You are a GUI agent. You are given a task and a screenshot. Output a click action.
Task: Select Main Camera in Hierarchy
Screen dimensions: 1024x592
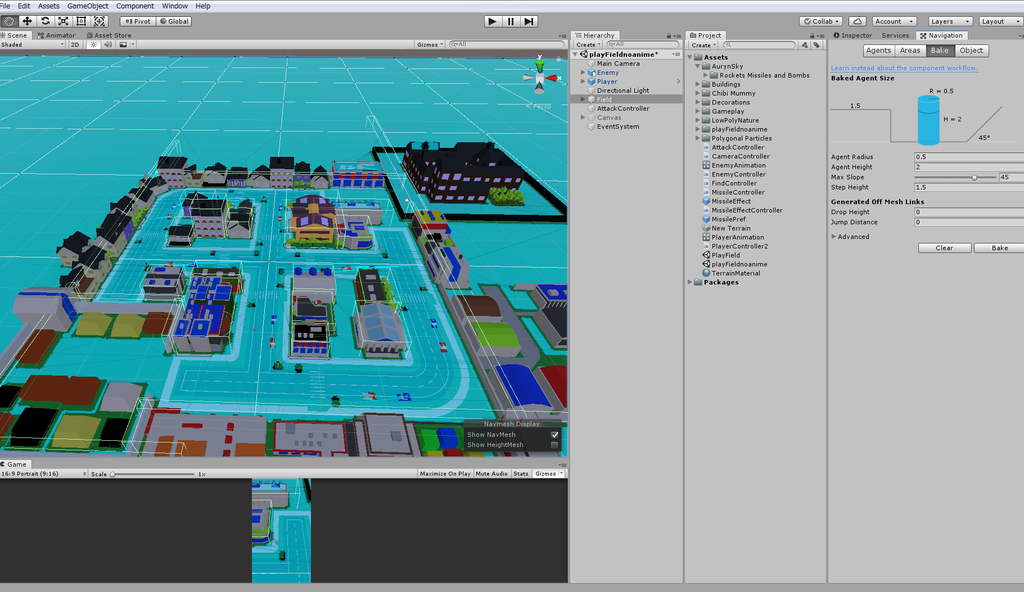pos(618,63)
